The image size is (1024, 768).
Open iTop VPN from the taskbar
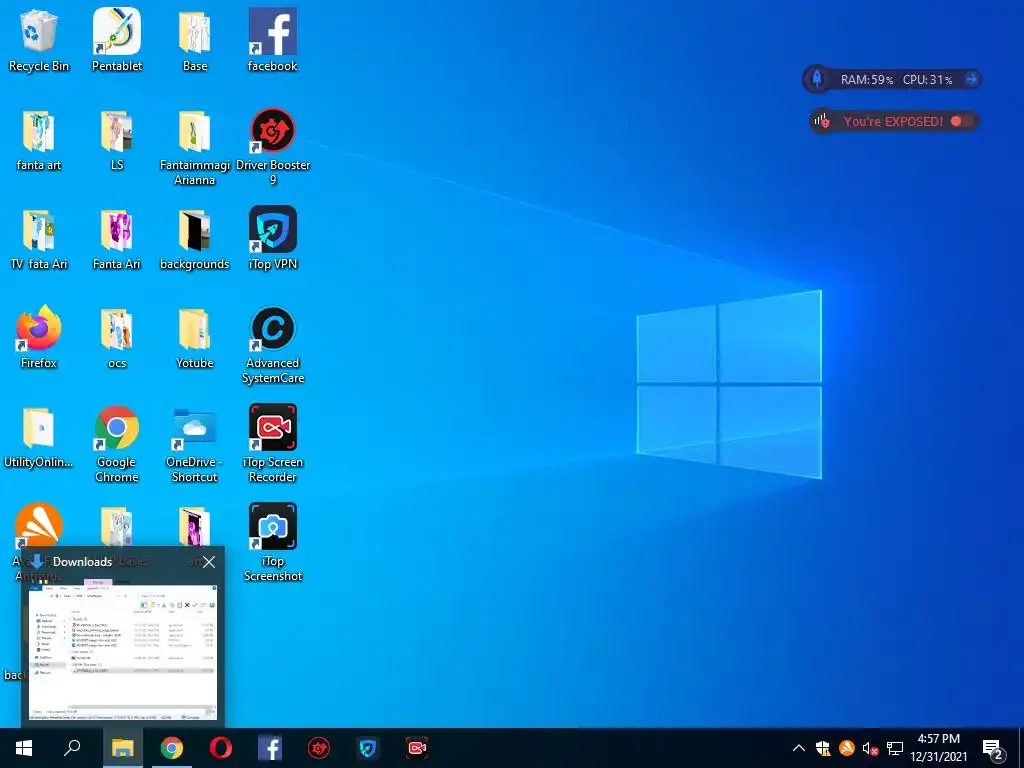click(x=368, y=748)
